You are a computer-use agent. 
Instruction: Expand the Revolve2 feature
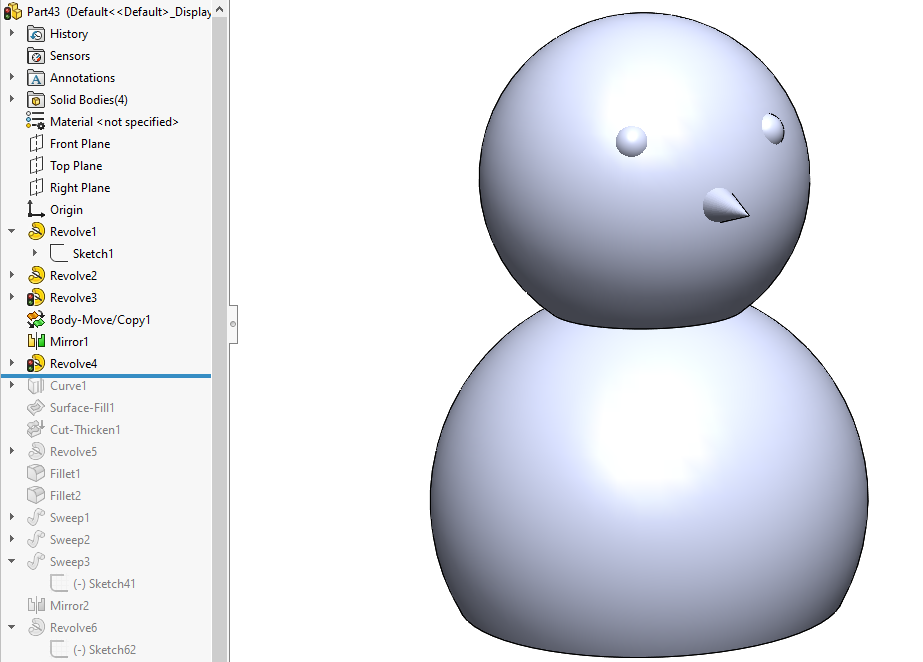tap(12, 275)
